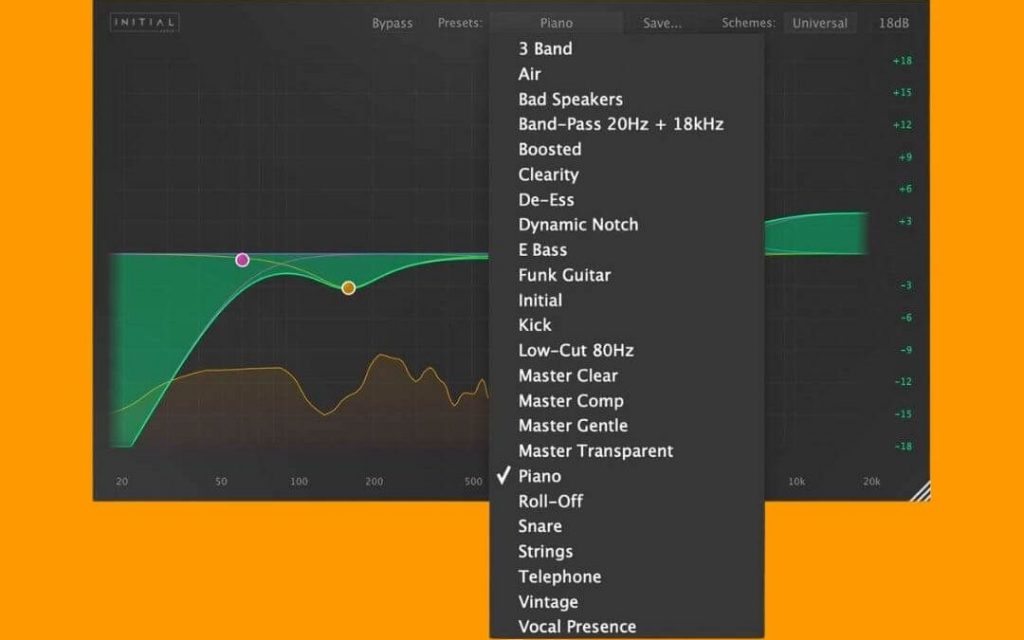Select the Kick preset
The image size is (1024, 640).
[x=534, y=325]
